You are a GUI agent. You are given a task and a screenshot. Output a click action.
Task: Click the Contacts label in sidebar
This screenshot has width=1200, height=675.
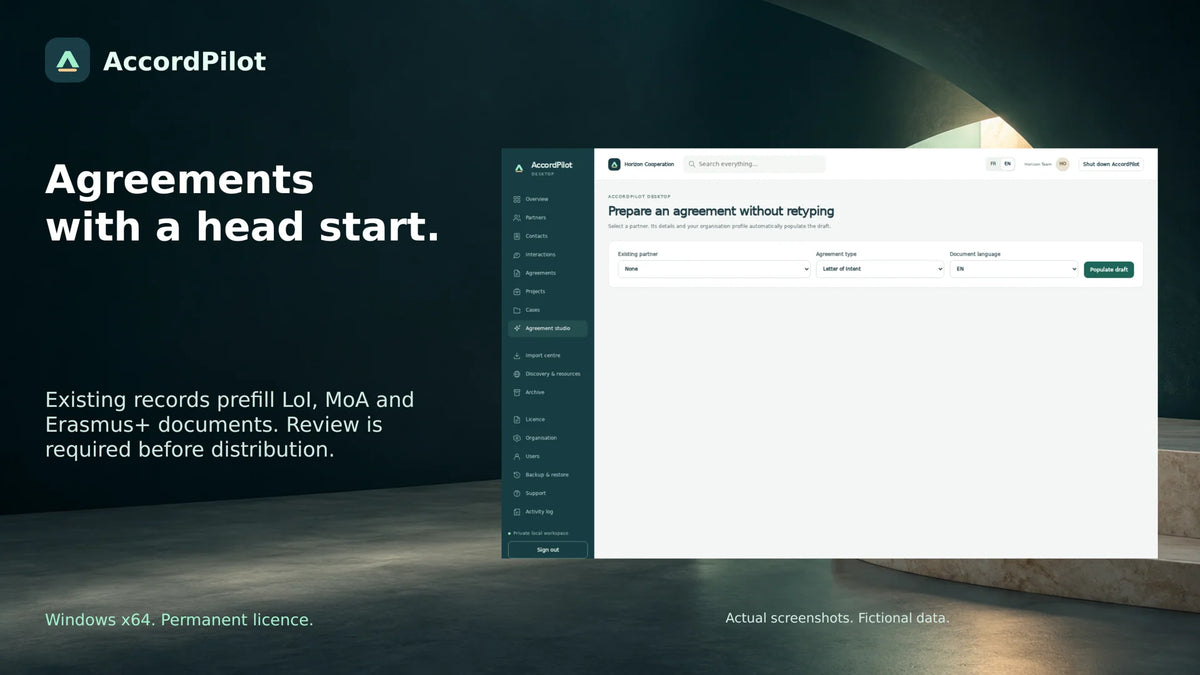[537, 236]
